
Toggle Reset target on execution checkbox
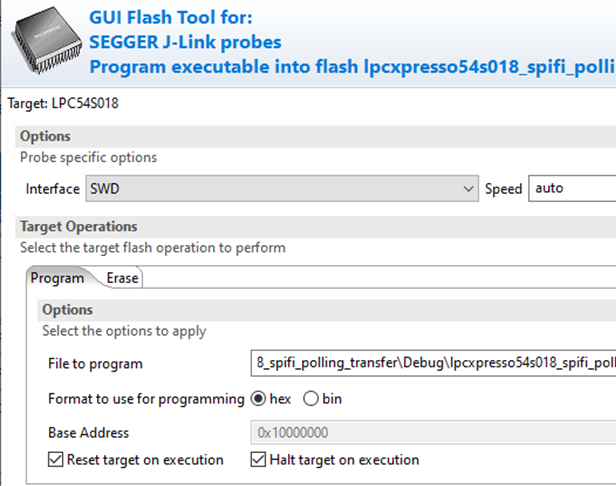[56, 460]
